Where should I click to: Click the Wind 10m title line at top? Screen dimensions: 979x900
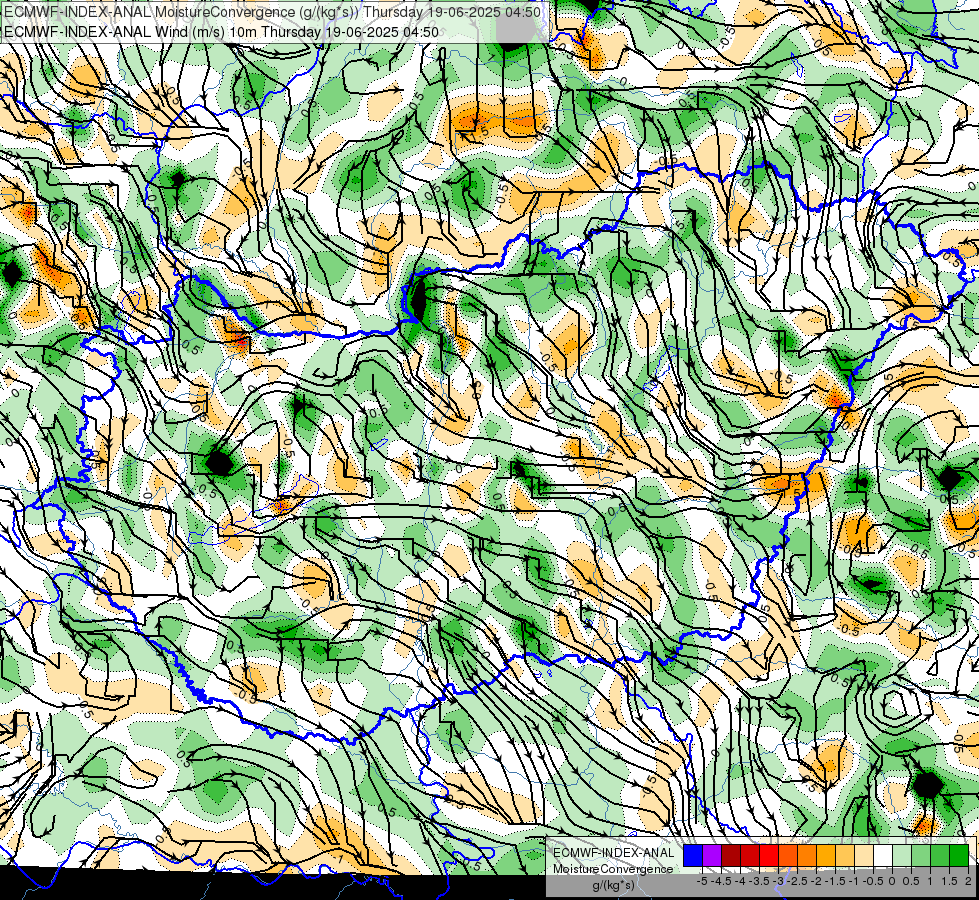point(221,32)
